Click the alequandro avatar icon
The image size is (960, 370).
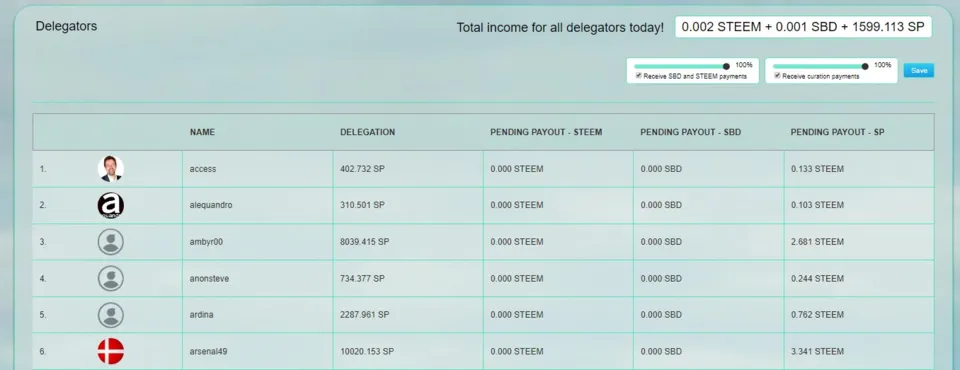(111, 205)
